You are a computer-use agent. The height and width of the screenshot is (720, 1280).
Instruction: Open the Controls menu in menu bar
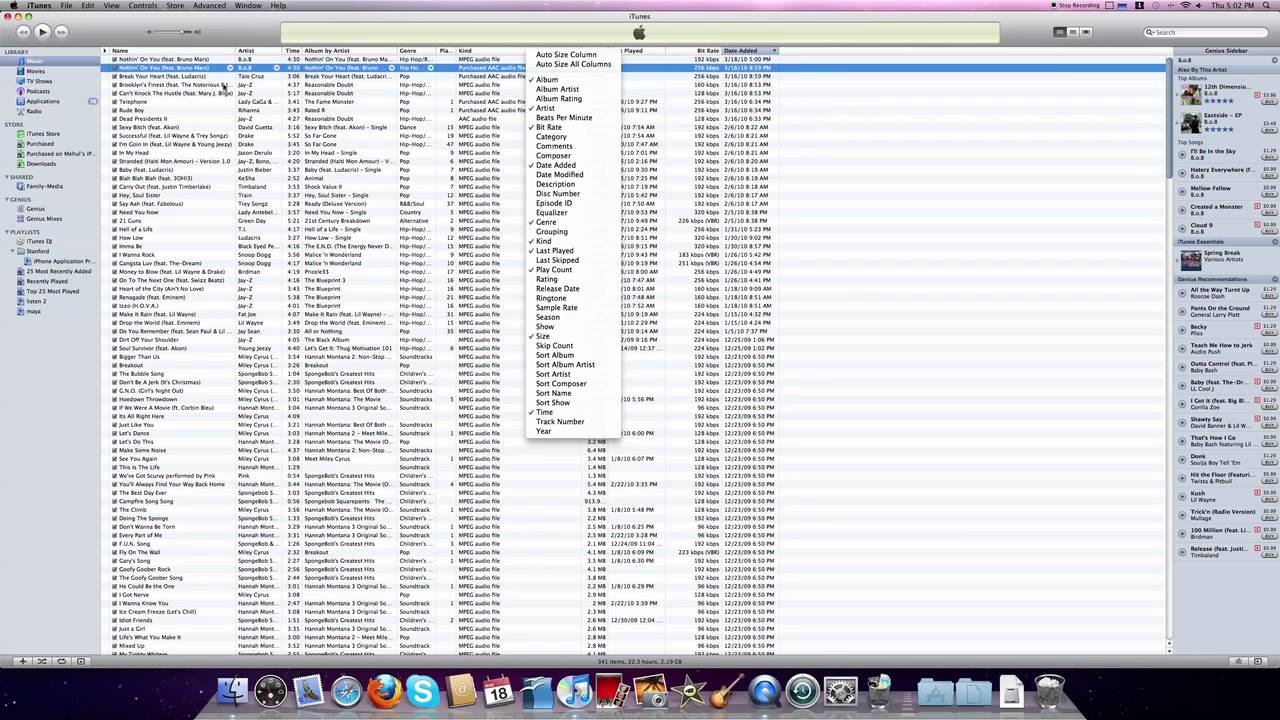coord(143,6)
